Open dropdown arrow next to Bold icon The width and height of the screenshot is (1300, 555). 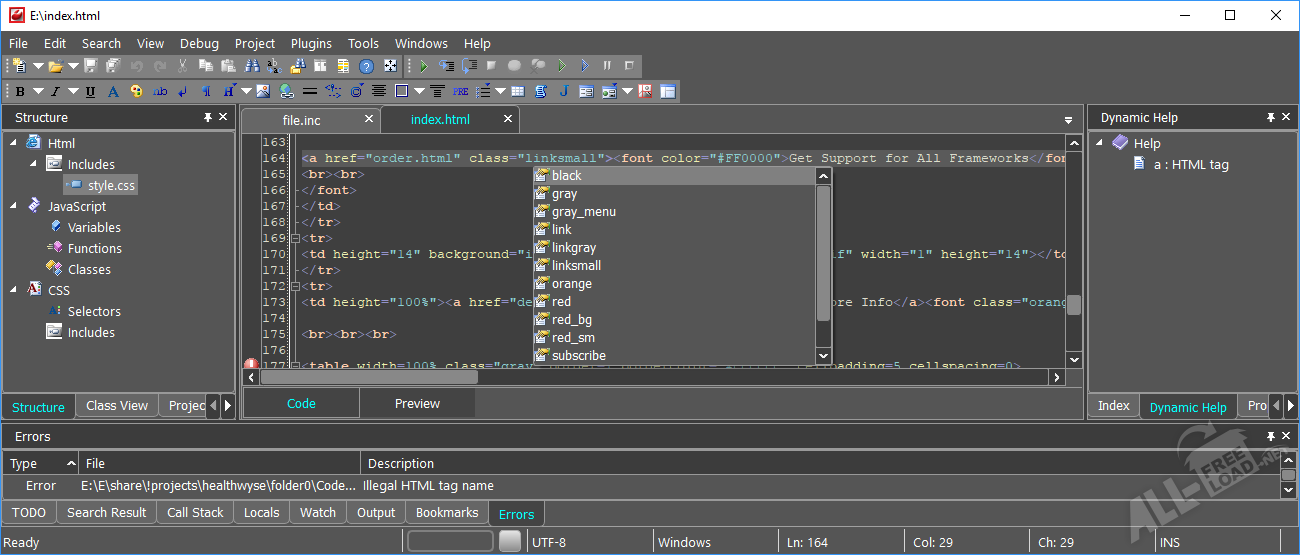click(x=37, y=92)
